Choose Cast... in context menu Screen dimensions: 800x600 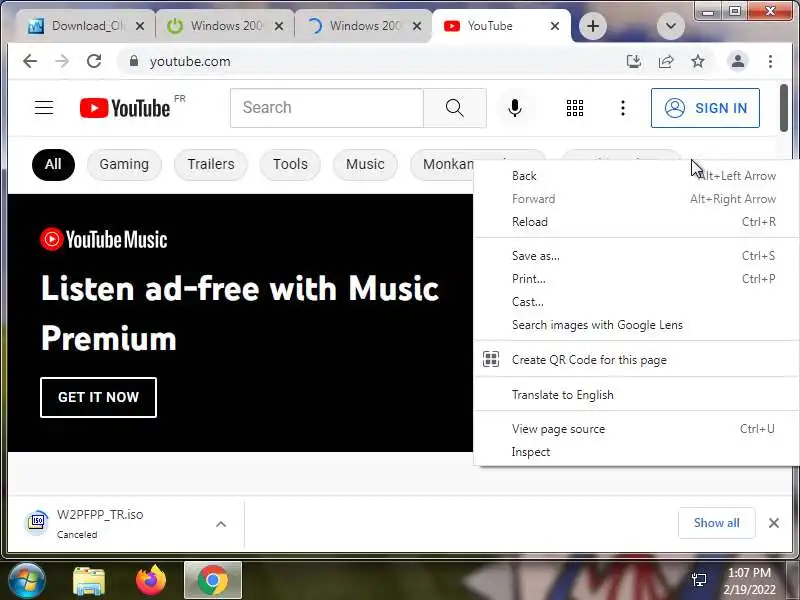636,302
